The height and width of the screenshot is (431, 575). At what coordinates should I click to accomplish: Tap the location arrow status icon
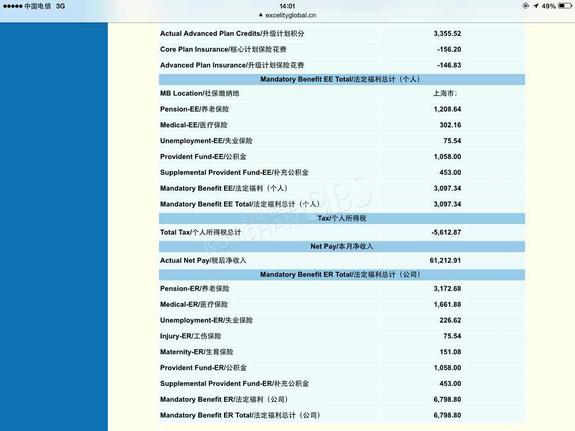[536, 6]
